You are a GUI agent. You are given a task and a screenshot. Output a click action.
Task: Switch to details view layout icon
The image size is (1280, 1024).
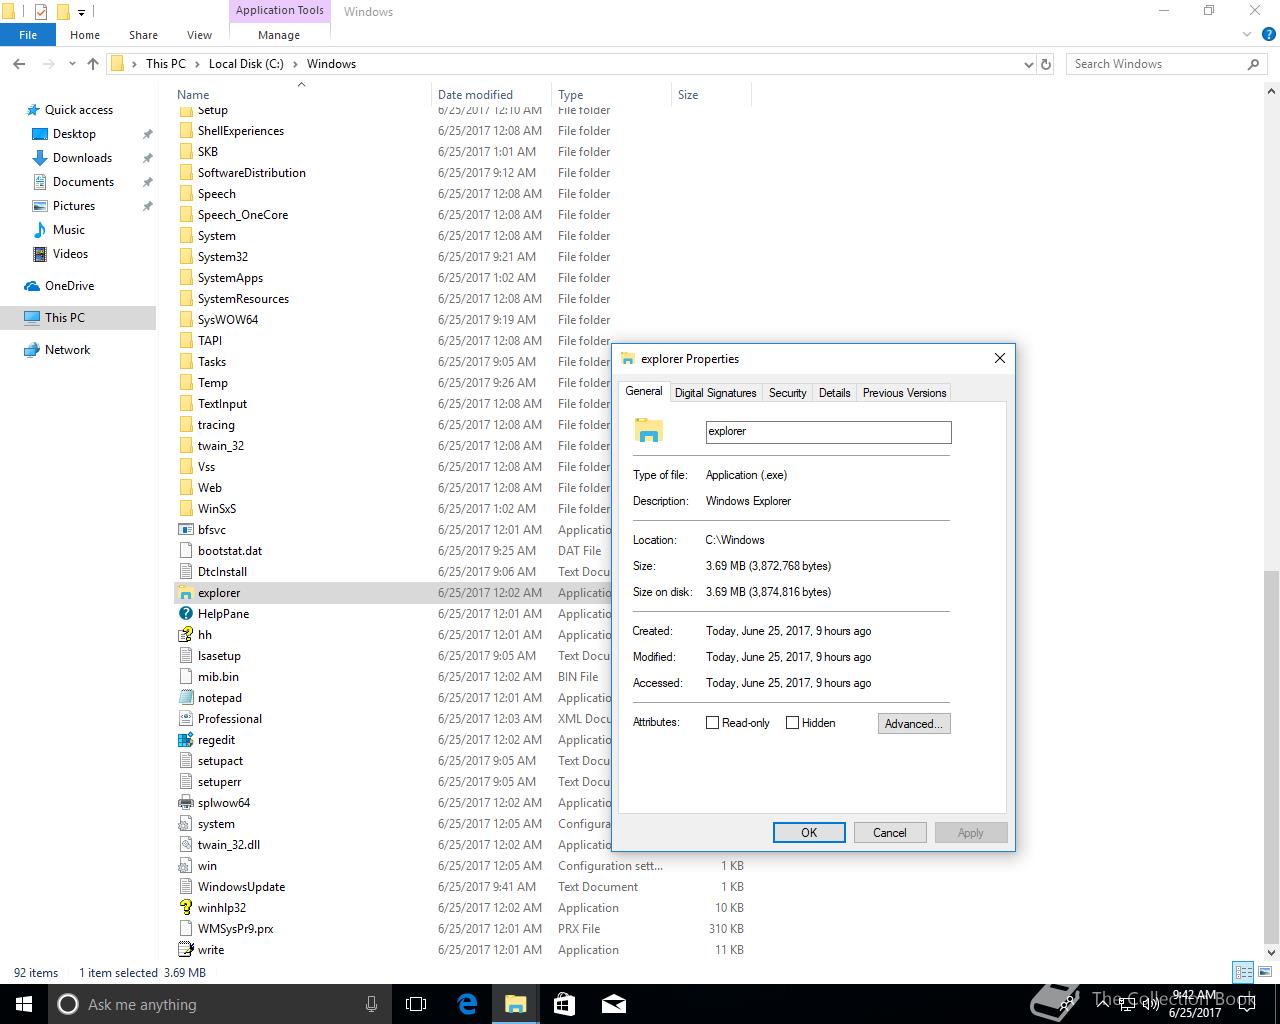coord(1243,972)
